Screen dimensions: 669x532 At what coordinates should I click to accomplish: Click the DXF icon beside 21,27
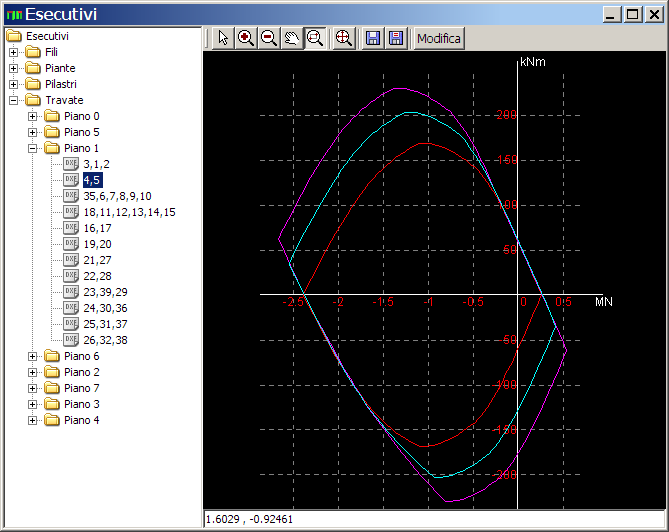pos(71,260)
